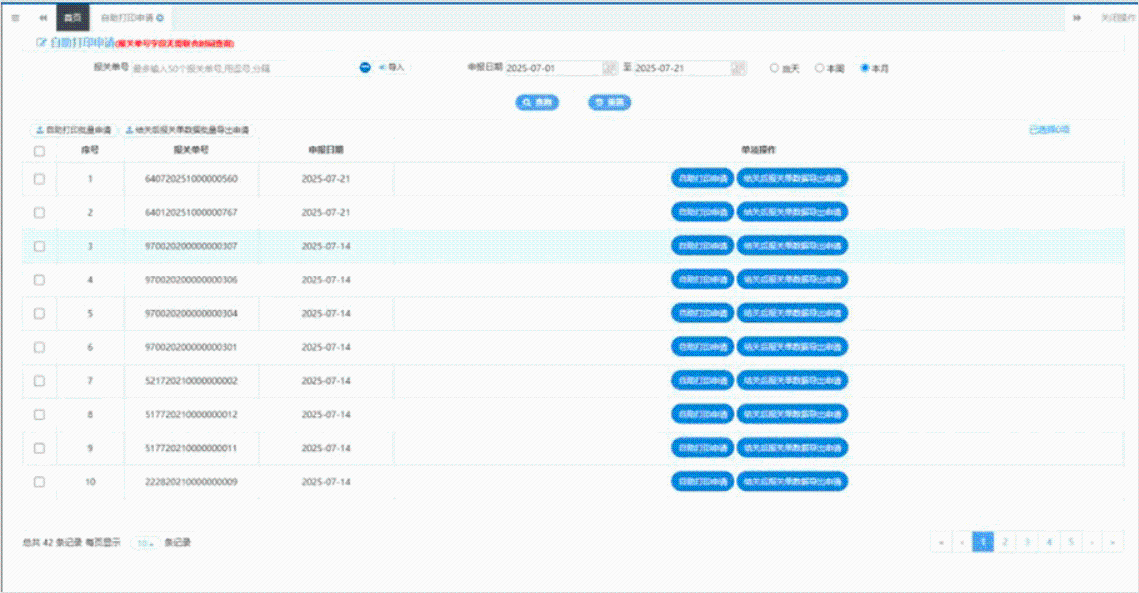Open the records-per-page dropdown showing 10
Viewport: 1139px width, 593px height.
145,543
